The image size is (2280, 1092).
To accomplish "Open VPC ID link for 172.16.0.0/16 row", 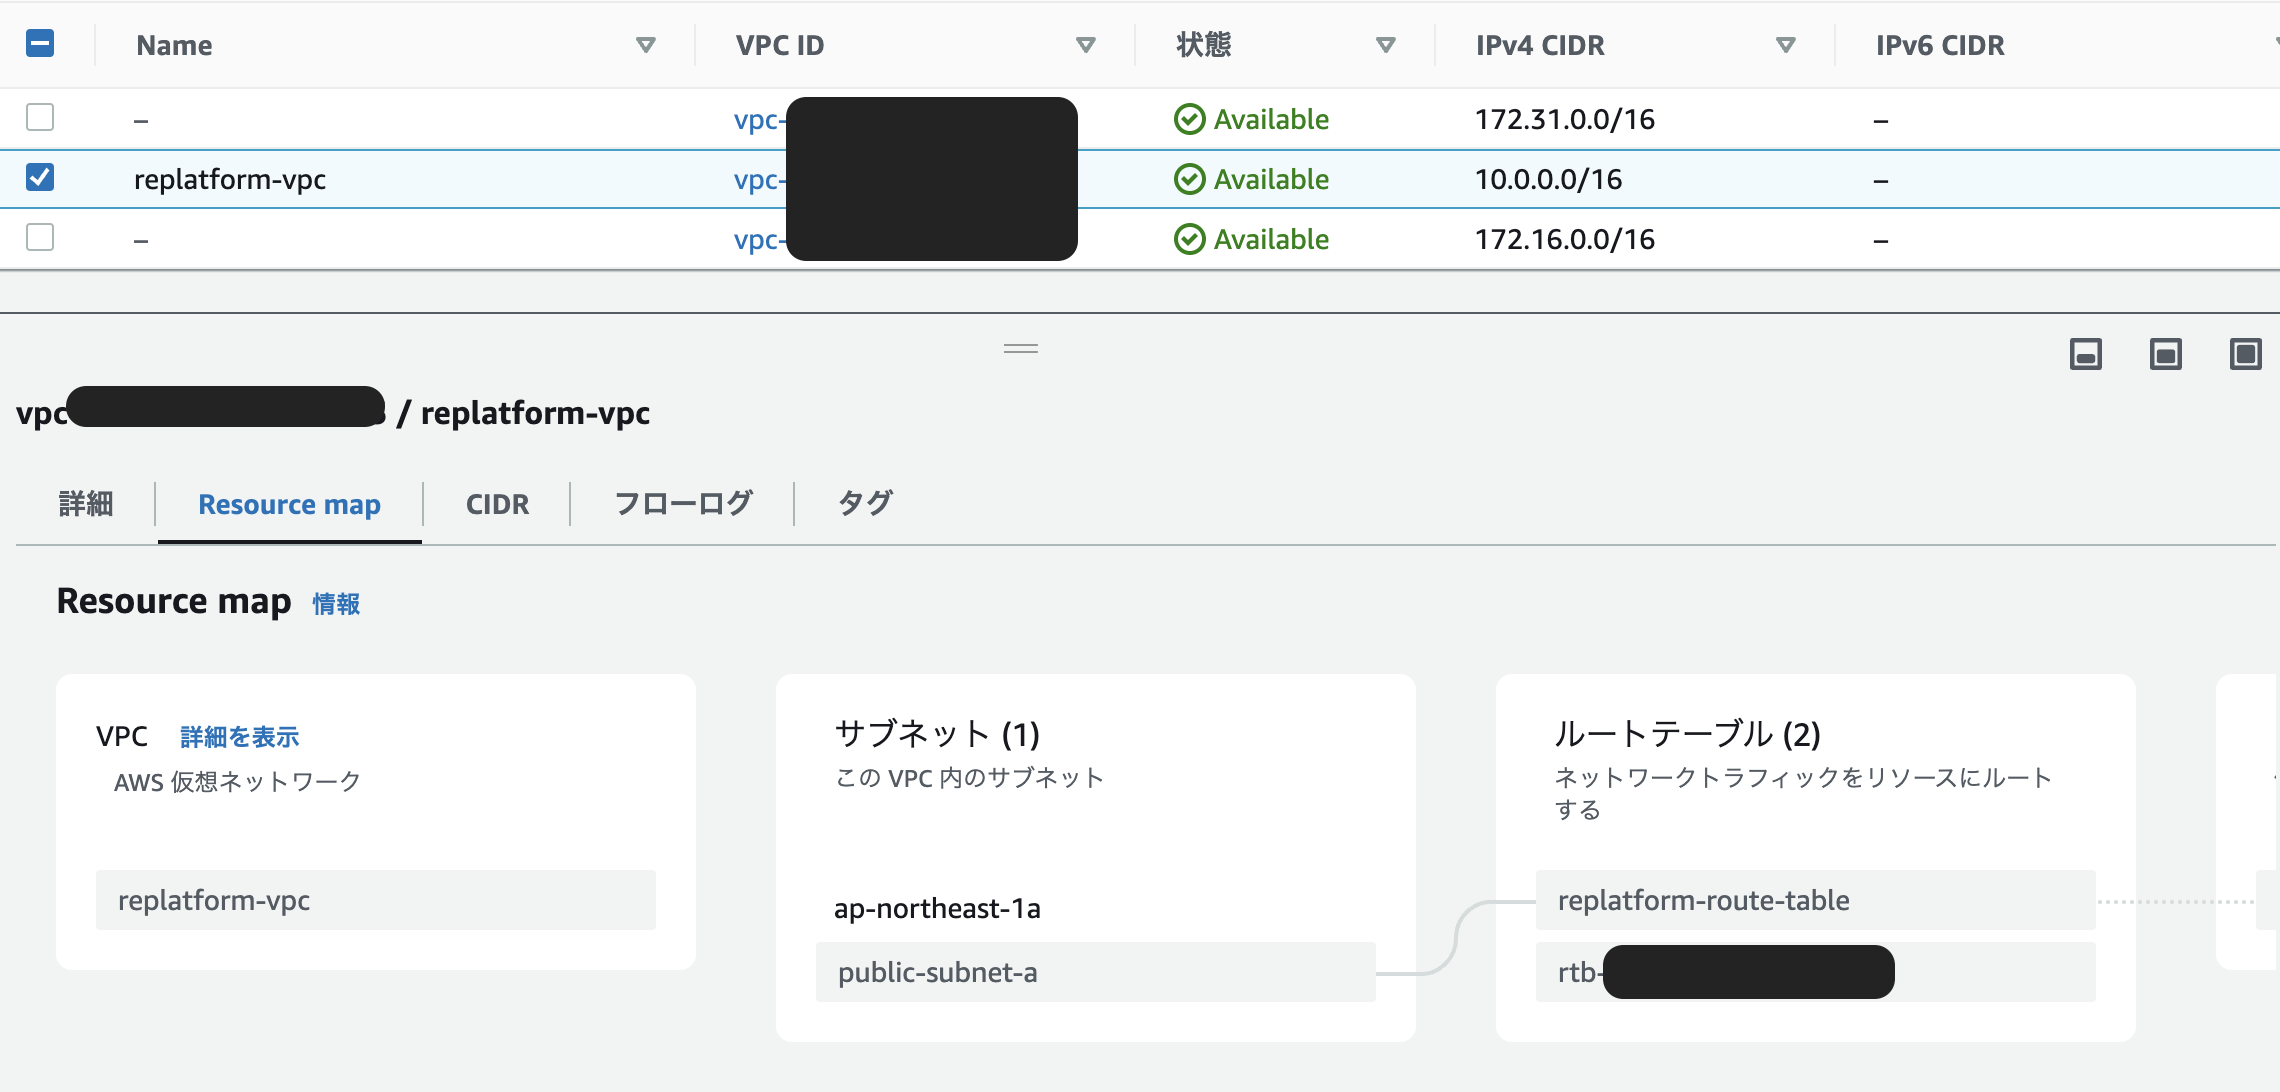I will point(760,240).
